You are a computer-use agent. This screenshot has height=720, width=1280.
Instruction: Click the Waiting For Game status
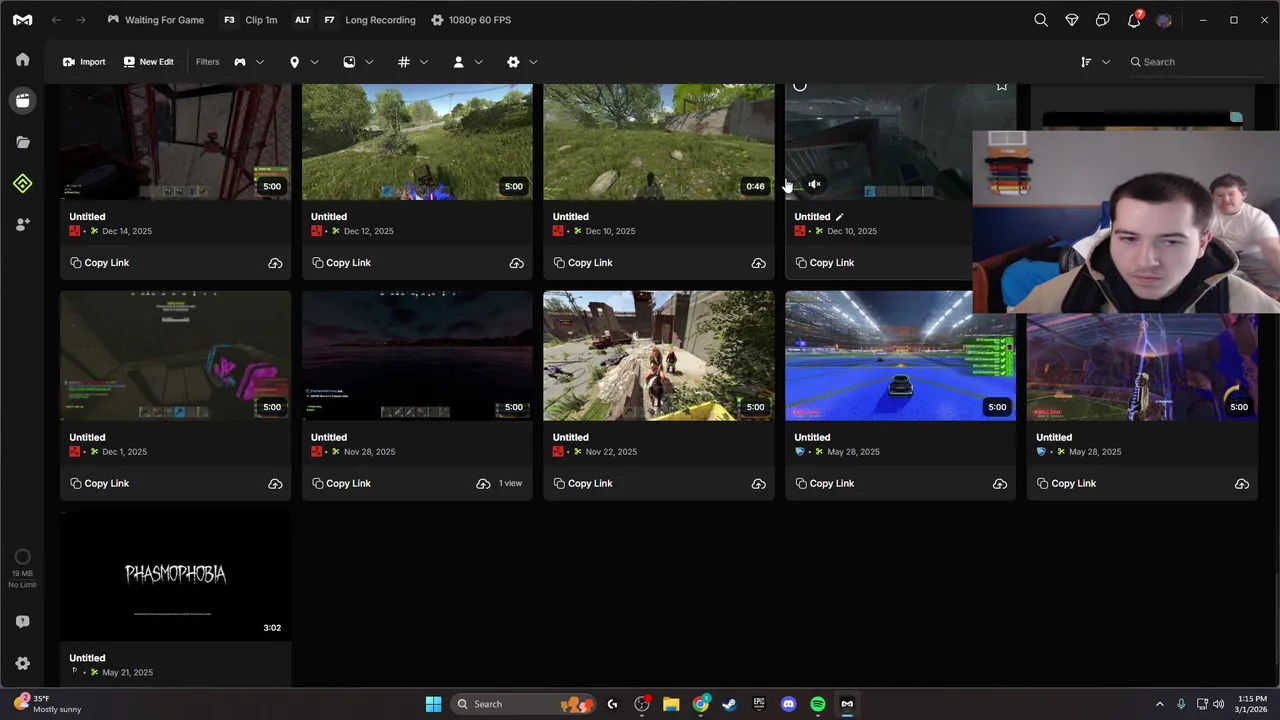(x=156, y=20)
